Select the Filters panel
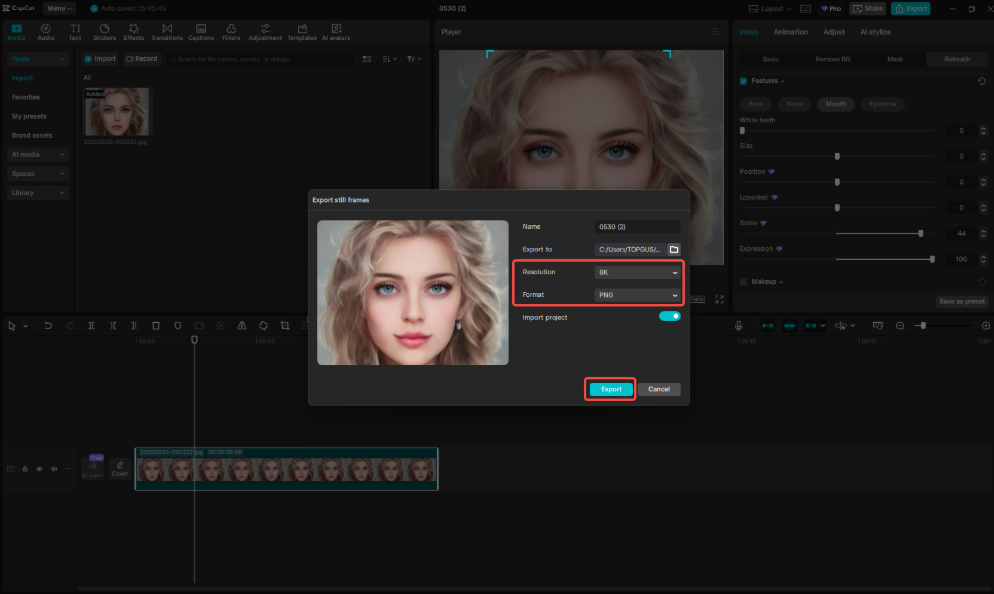Viewport: 994px width, 594px height. [230, 31]
